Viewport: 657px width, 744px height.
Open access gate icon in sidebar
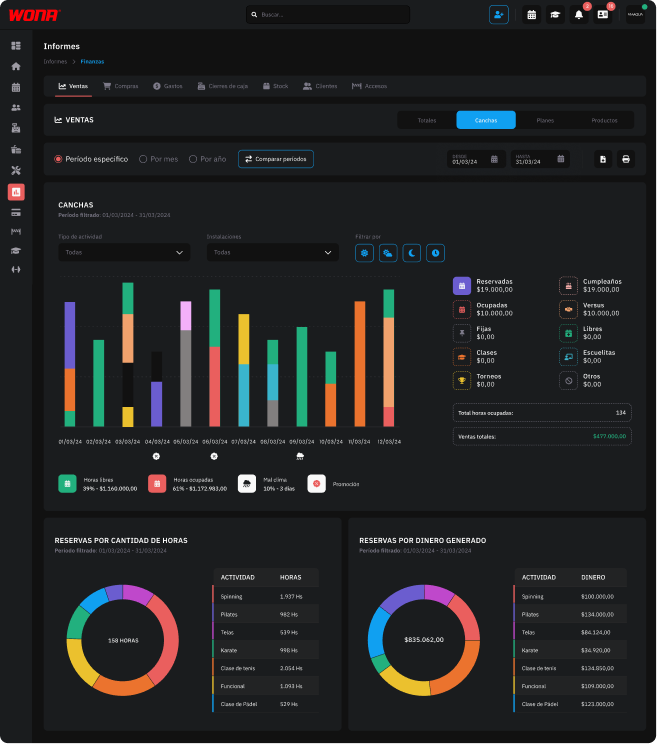click(x=16, y=232)
